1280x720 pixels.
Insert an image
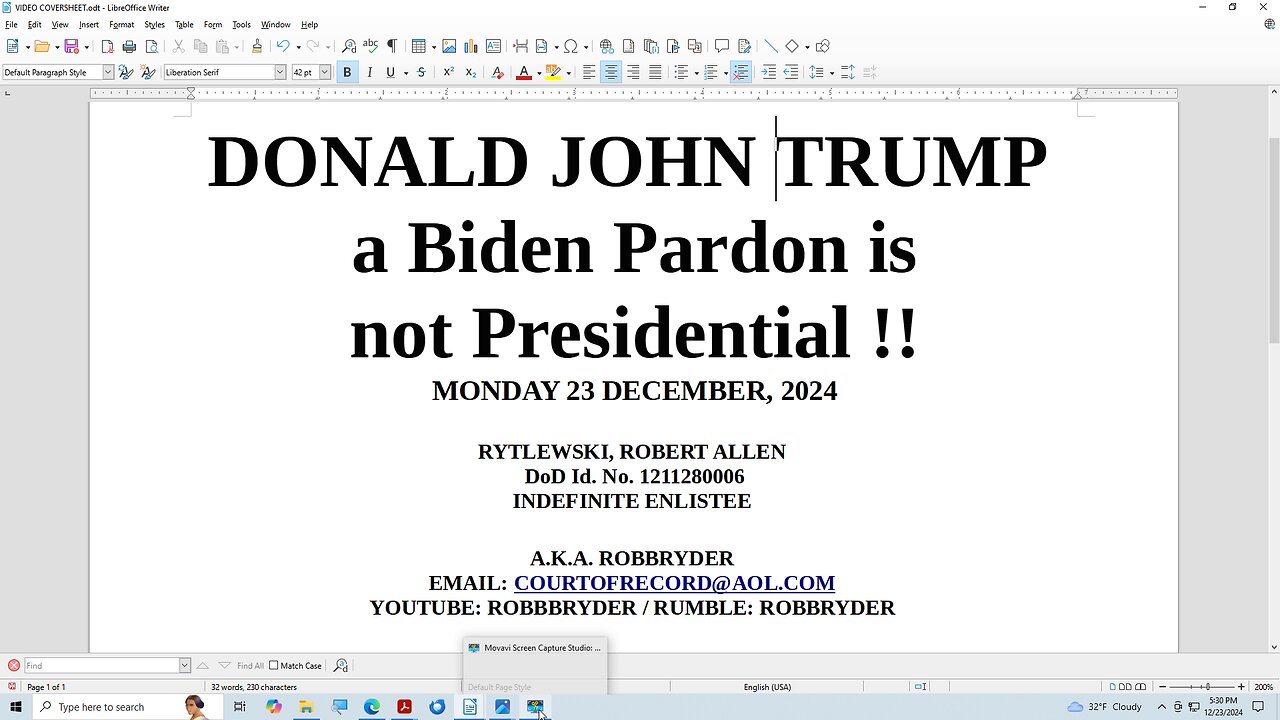(449, 46)
